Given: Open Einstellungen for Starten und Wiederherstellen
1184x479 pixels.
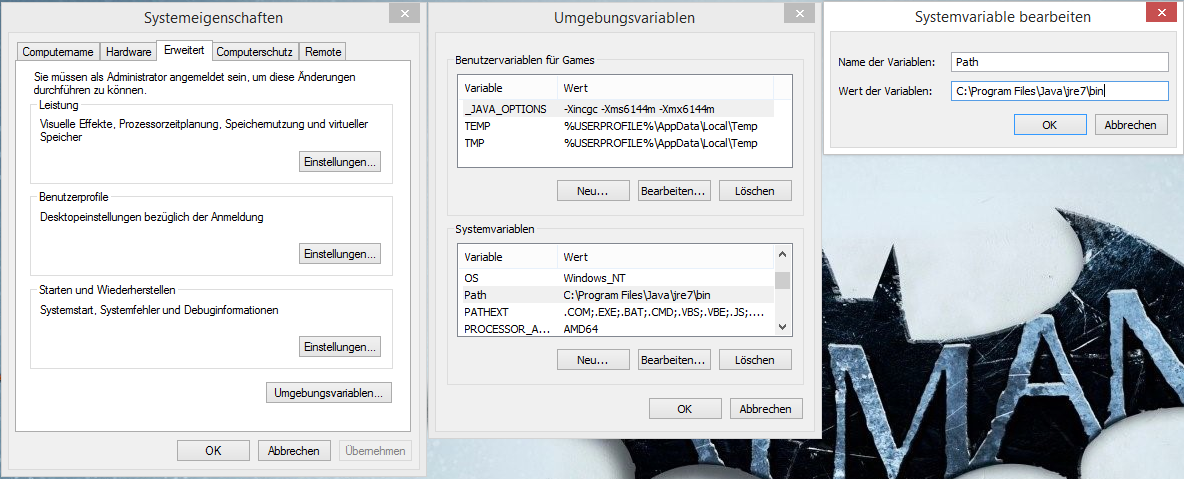Looking at the screenshot, I should pos(340,347).
